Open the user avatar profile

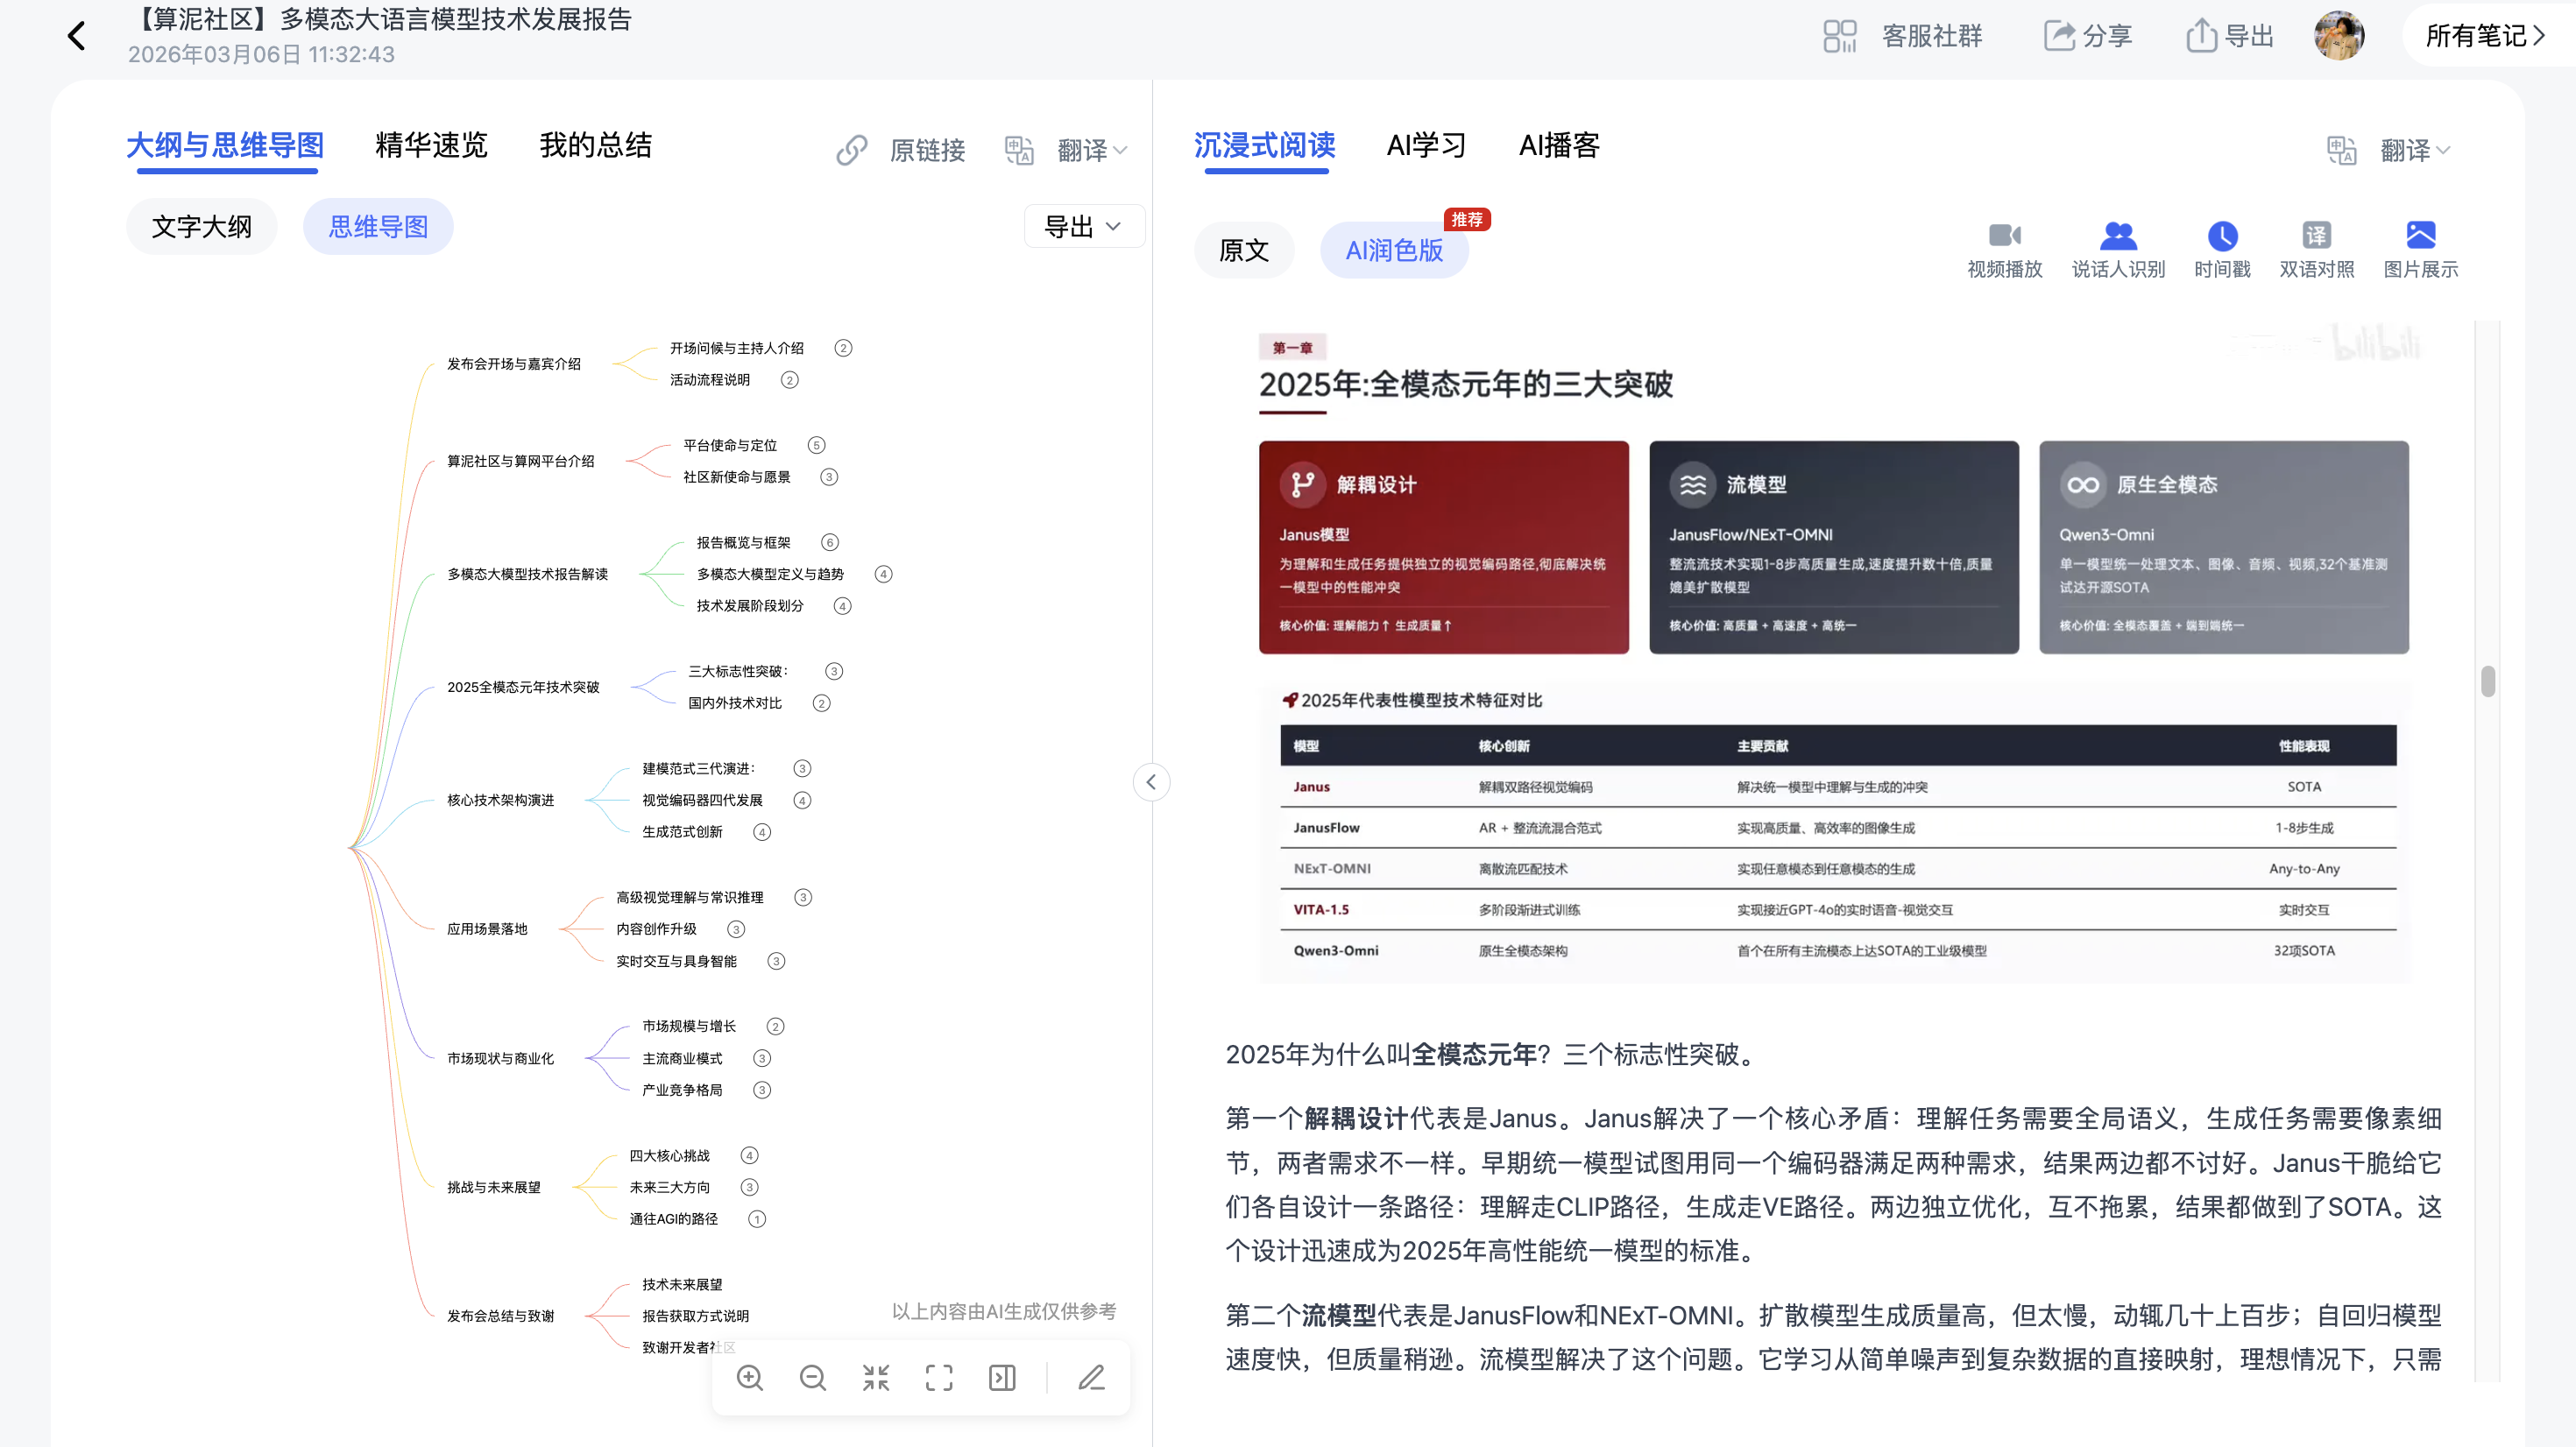[2339, 36]
